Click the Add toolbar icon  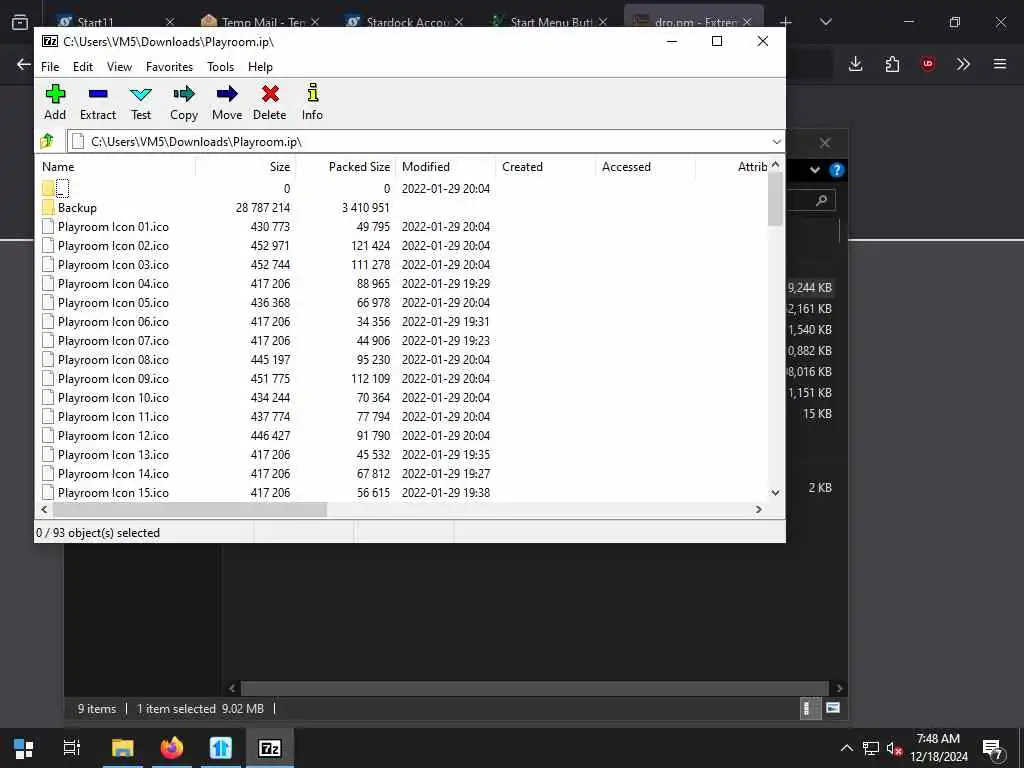point(55,94)
